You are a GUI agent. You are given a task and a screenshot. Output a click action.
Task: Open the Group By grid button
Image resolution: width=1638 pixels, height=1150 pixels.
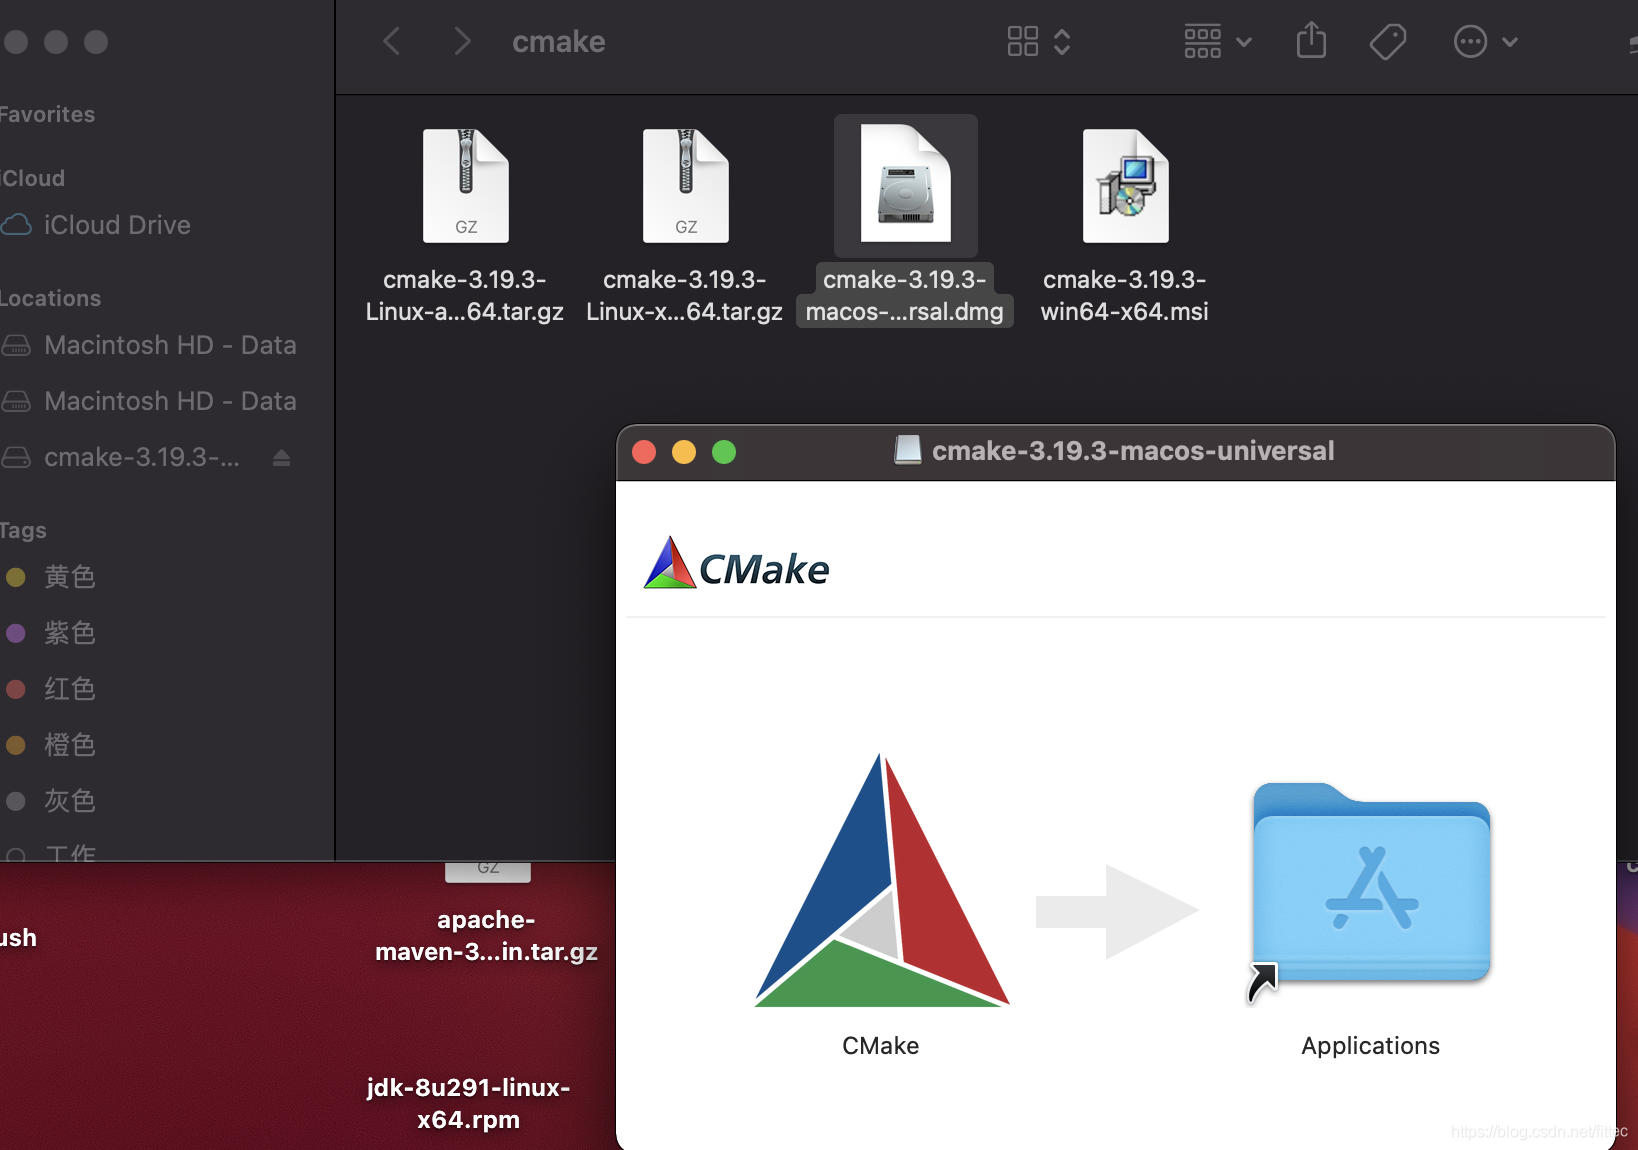(1202, 42)
